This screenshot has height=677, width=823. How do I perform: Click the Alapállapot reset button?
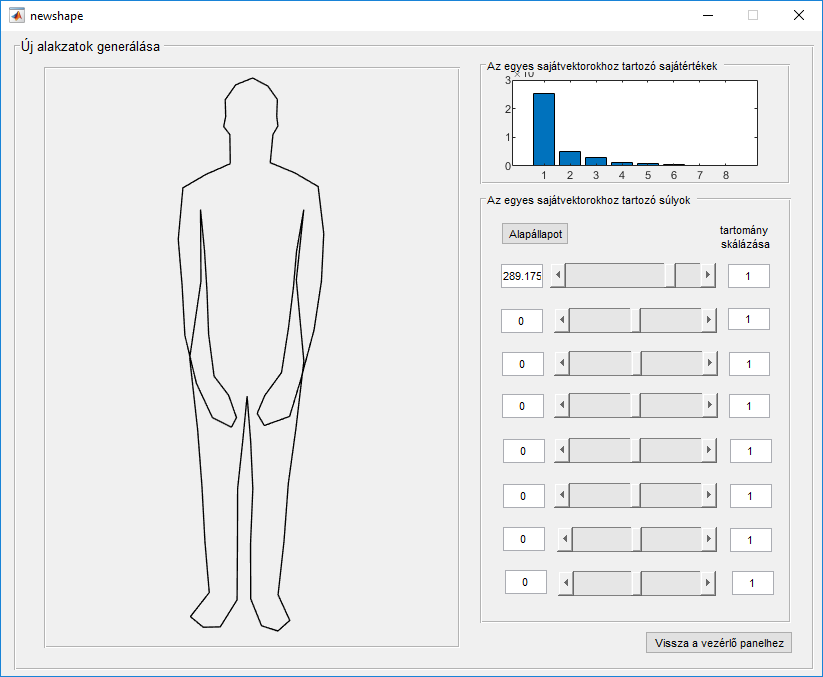pos(535,234)
